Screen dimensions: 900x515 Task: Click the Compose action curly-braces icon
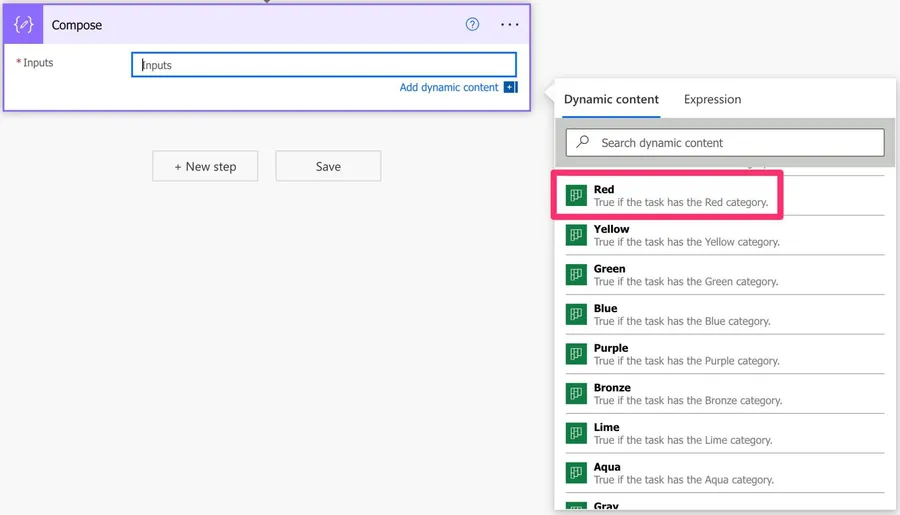point(24,25)
